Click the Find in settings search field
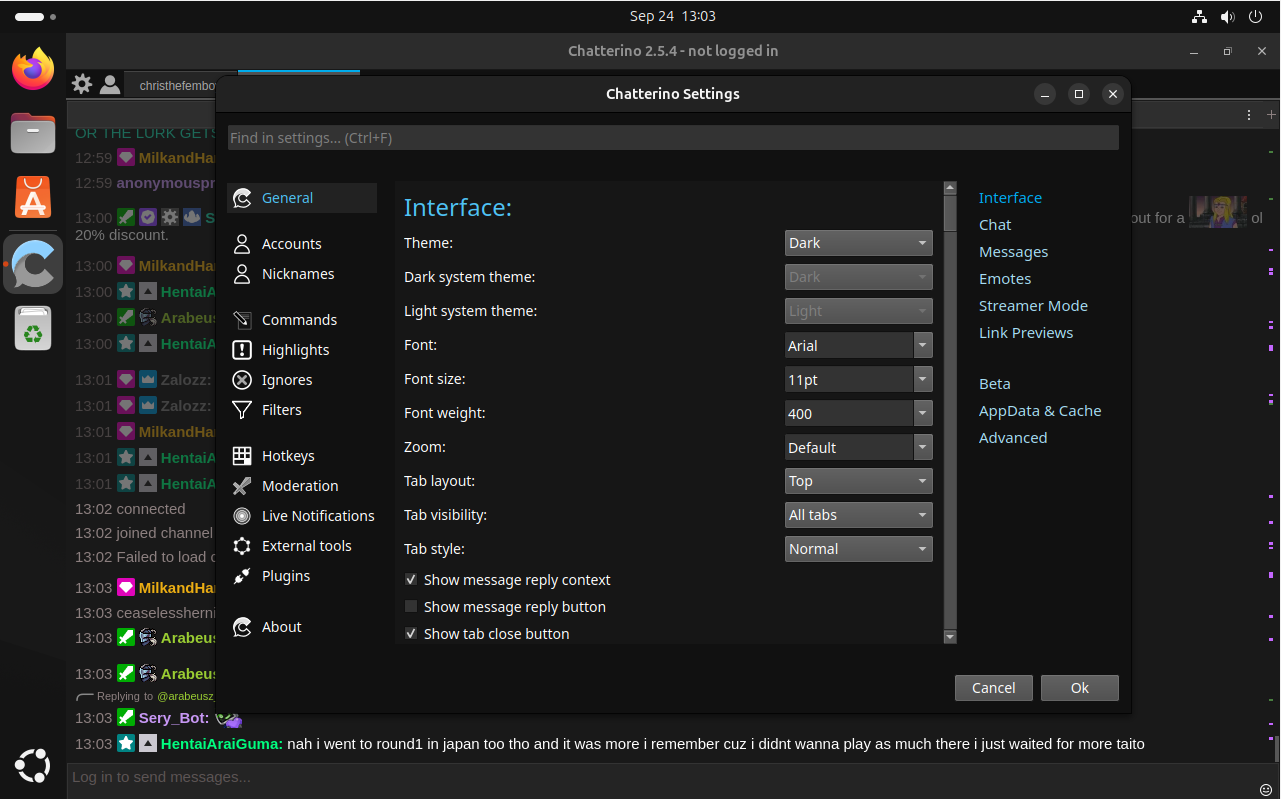The width and height of the screenshot is (1281, 799). (x=672, y=137)
